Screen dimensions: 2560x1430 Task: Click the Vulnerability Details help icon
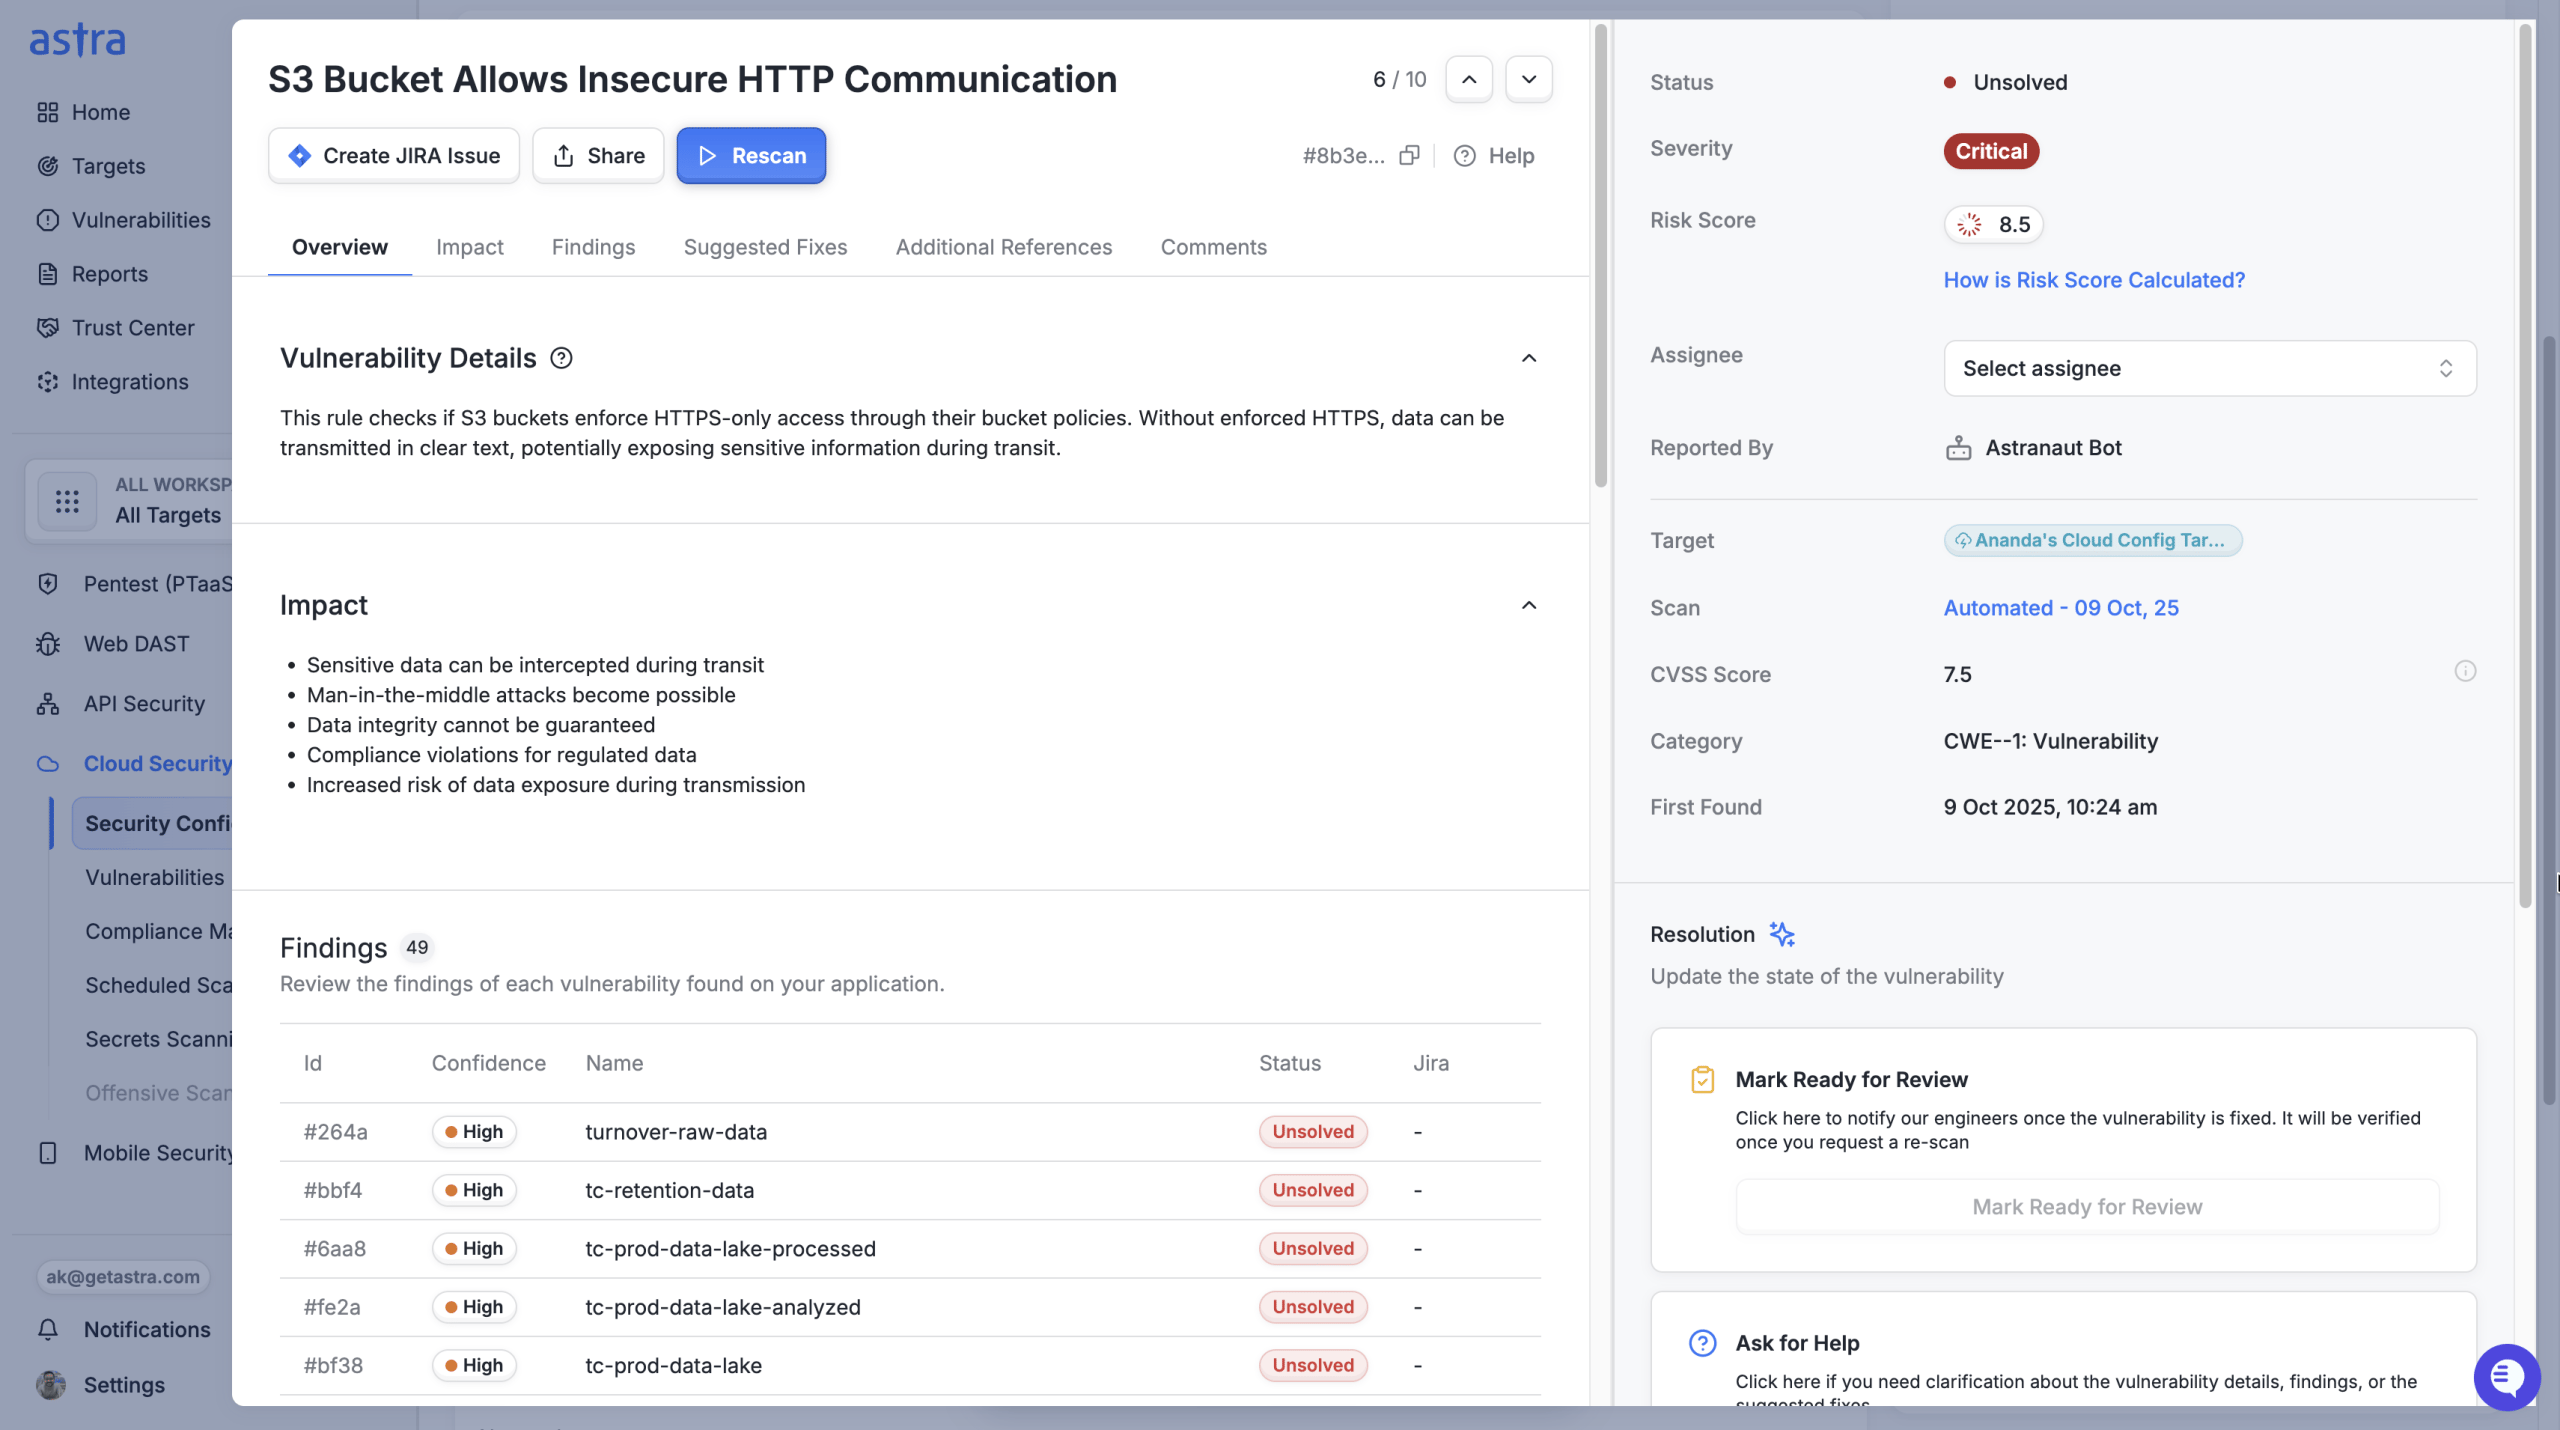(x=562, y=358)
